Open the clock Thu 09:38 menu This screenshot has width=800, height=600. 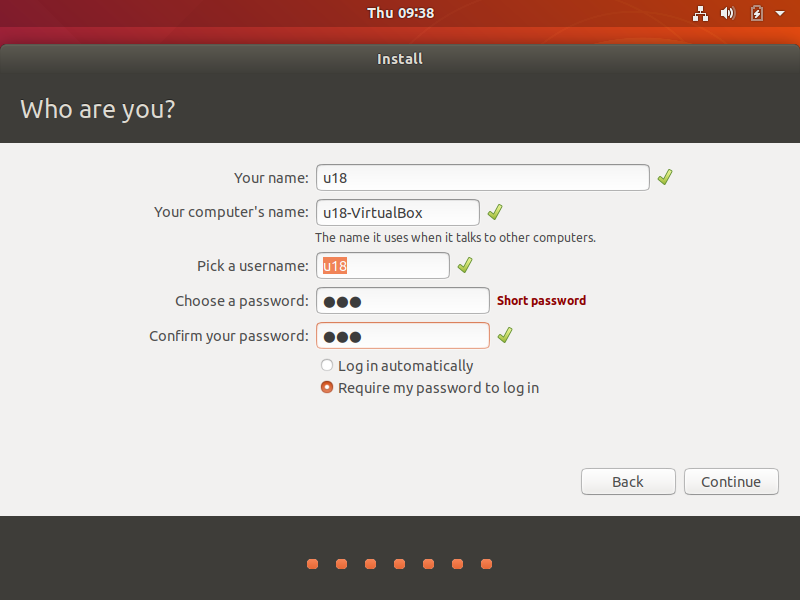[400, 13]
